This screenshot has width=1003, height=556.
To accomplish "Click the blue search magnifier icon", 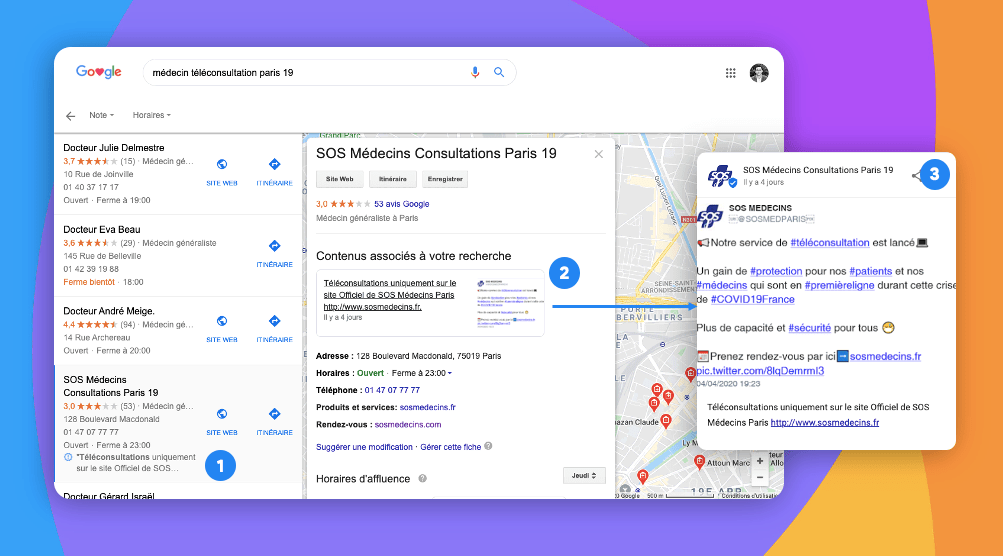I will click(499, 72).
